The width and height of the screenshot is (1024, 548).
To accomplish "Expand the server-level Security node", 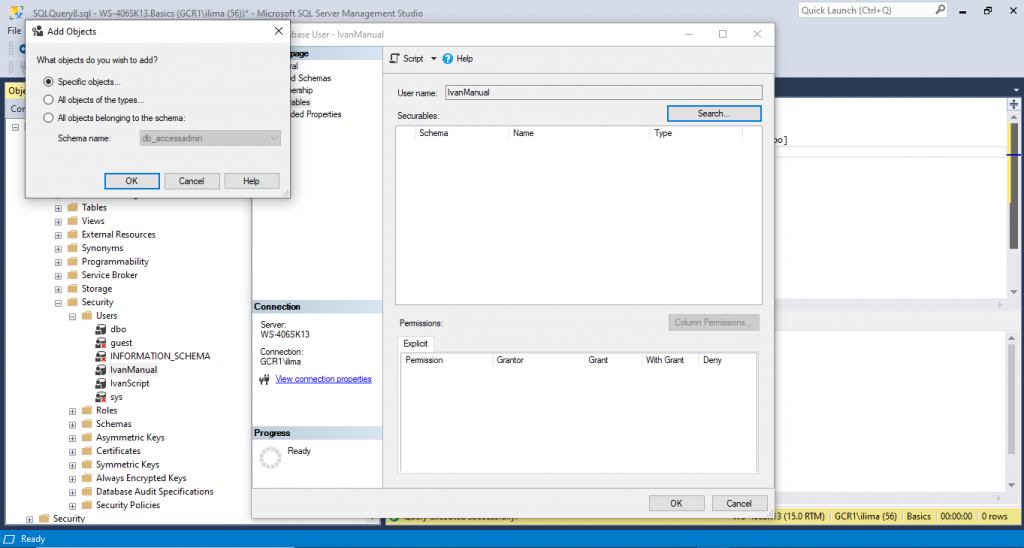I will [29, 520].
